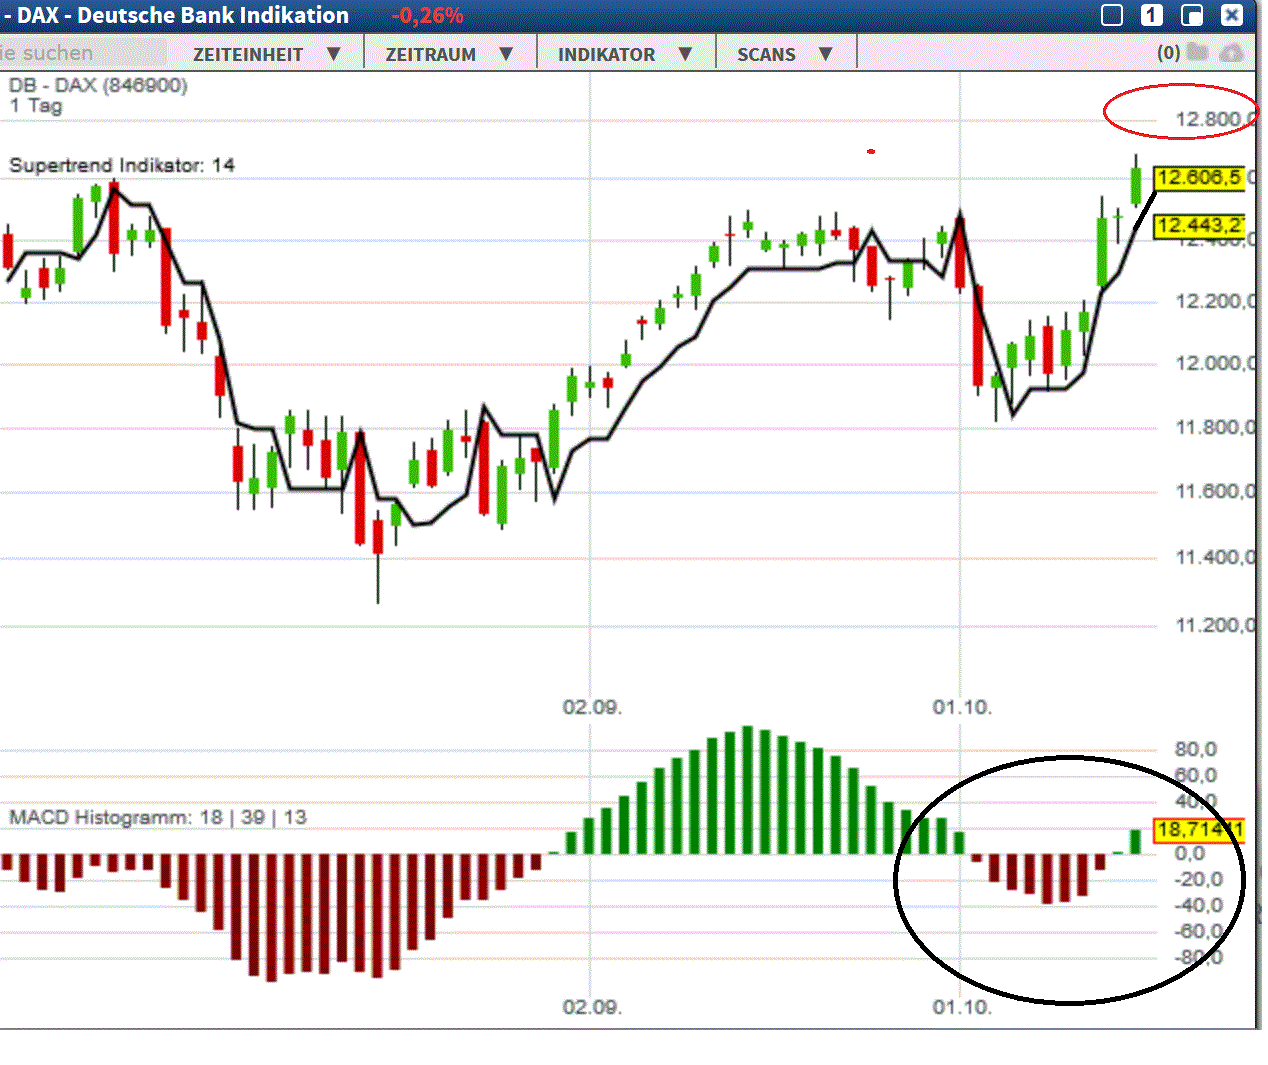The image size is (1268, 1065).
Task: Click the 'MACD Histogramm: 18 | 39 | 13' label
Action: coord(158,817)
